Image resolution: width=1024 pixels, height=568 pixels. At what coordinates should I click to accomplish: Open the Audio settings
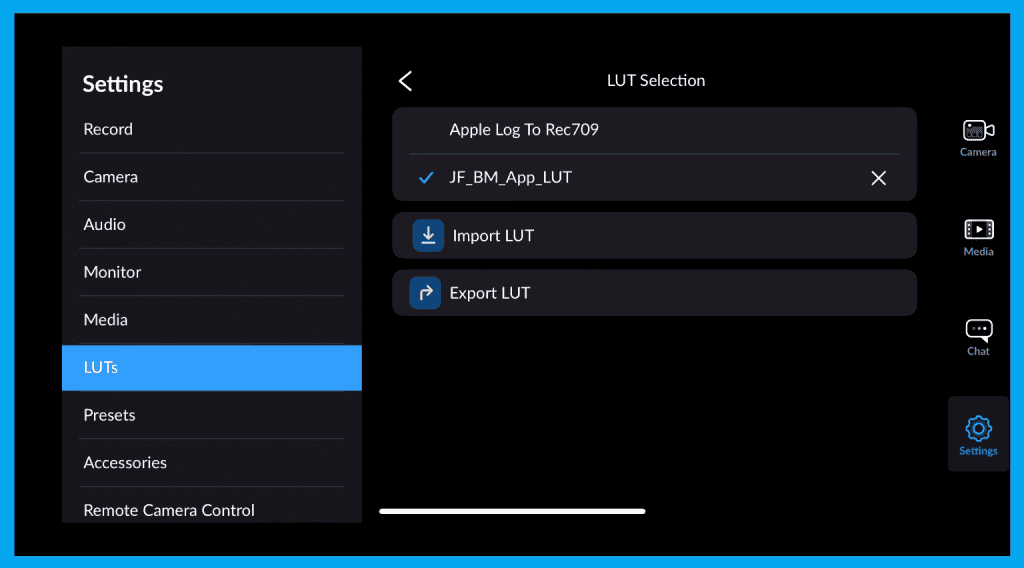pos(104,224)
